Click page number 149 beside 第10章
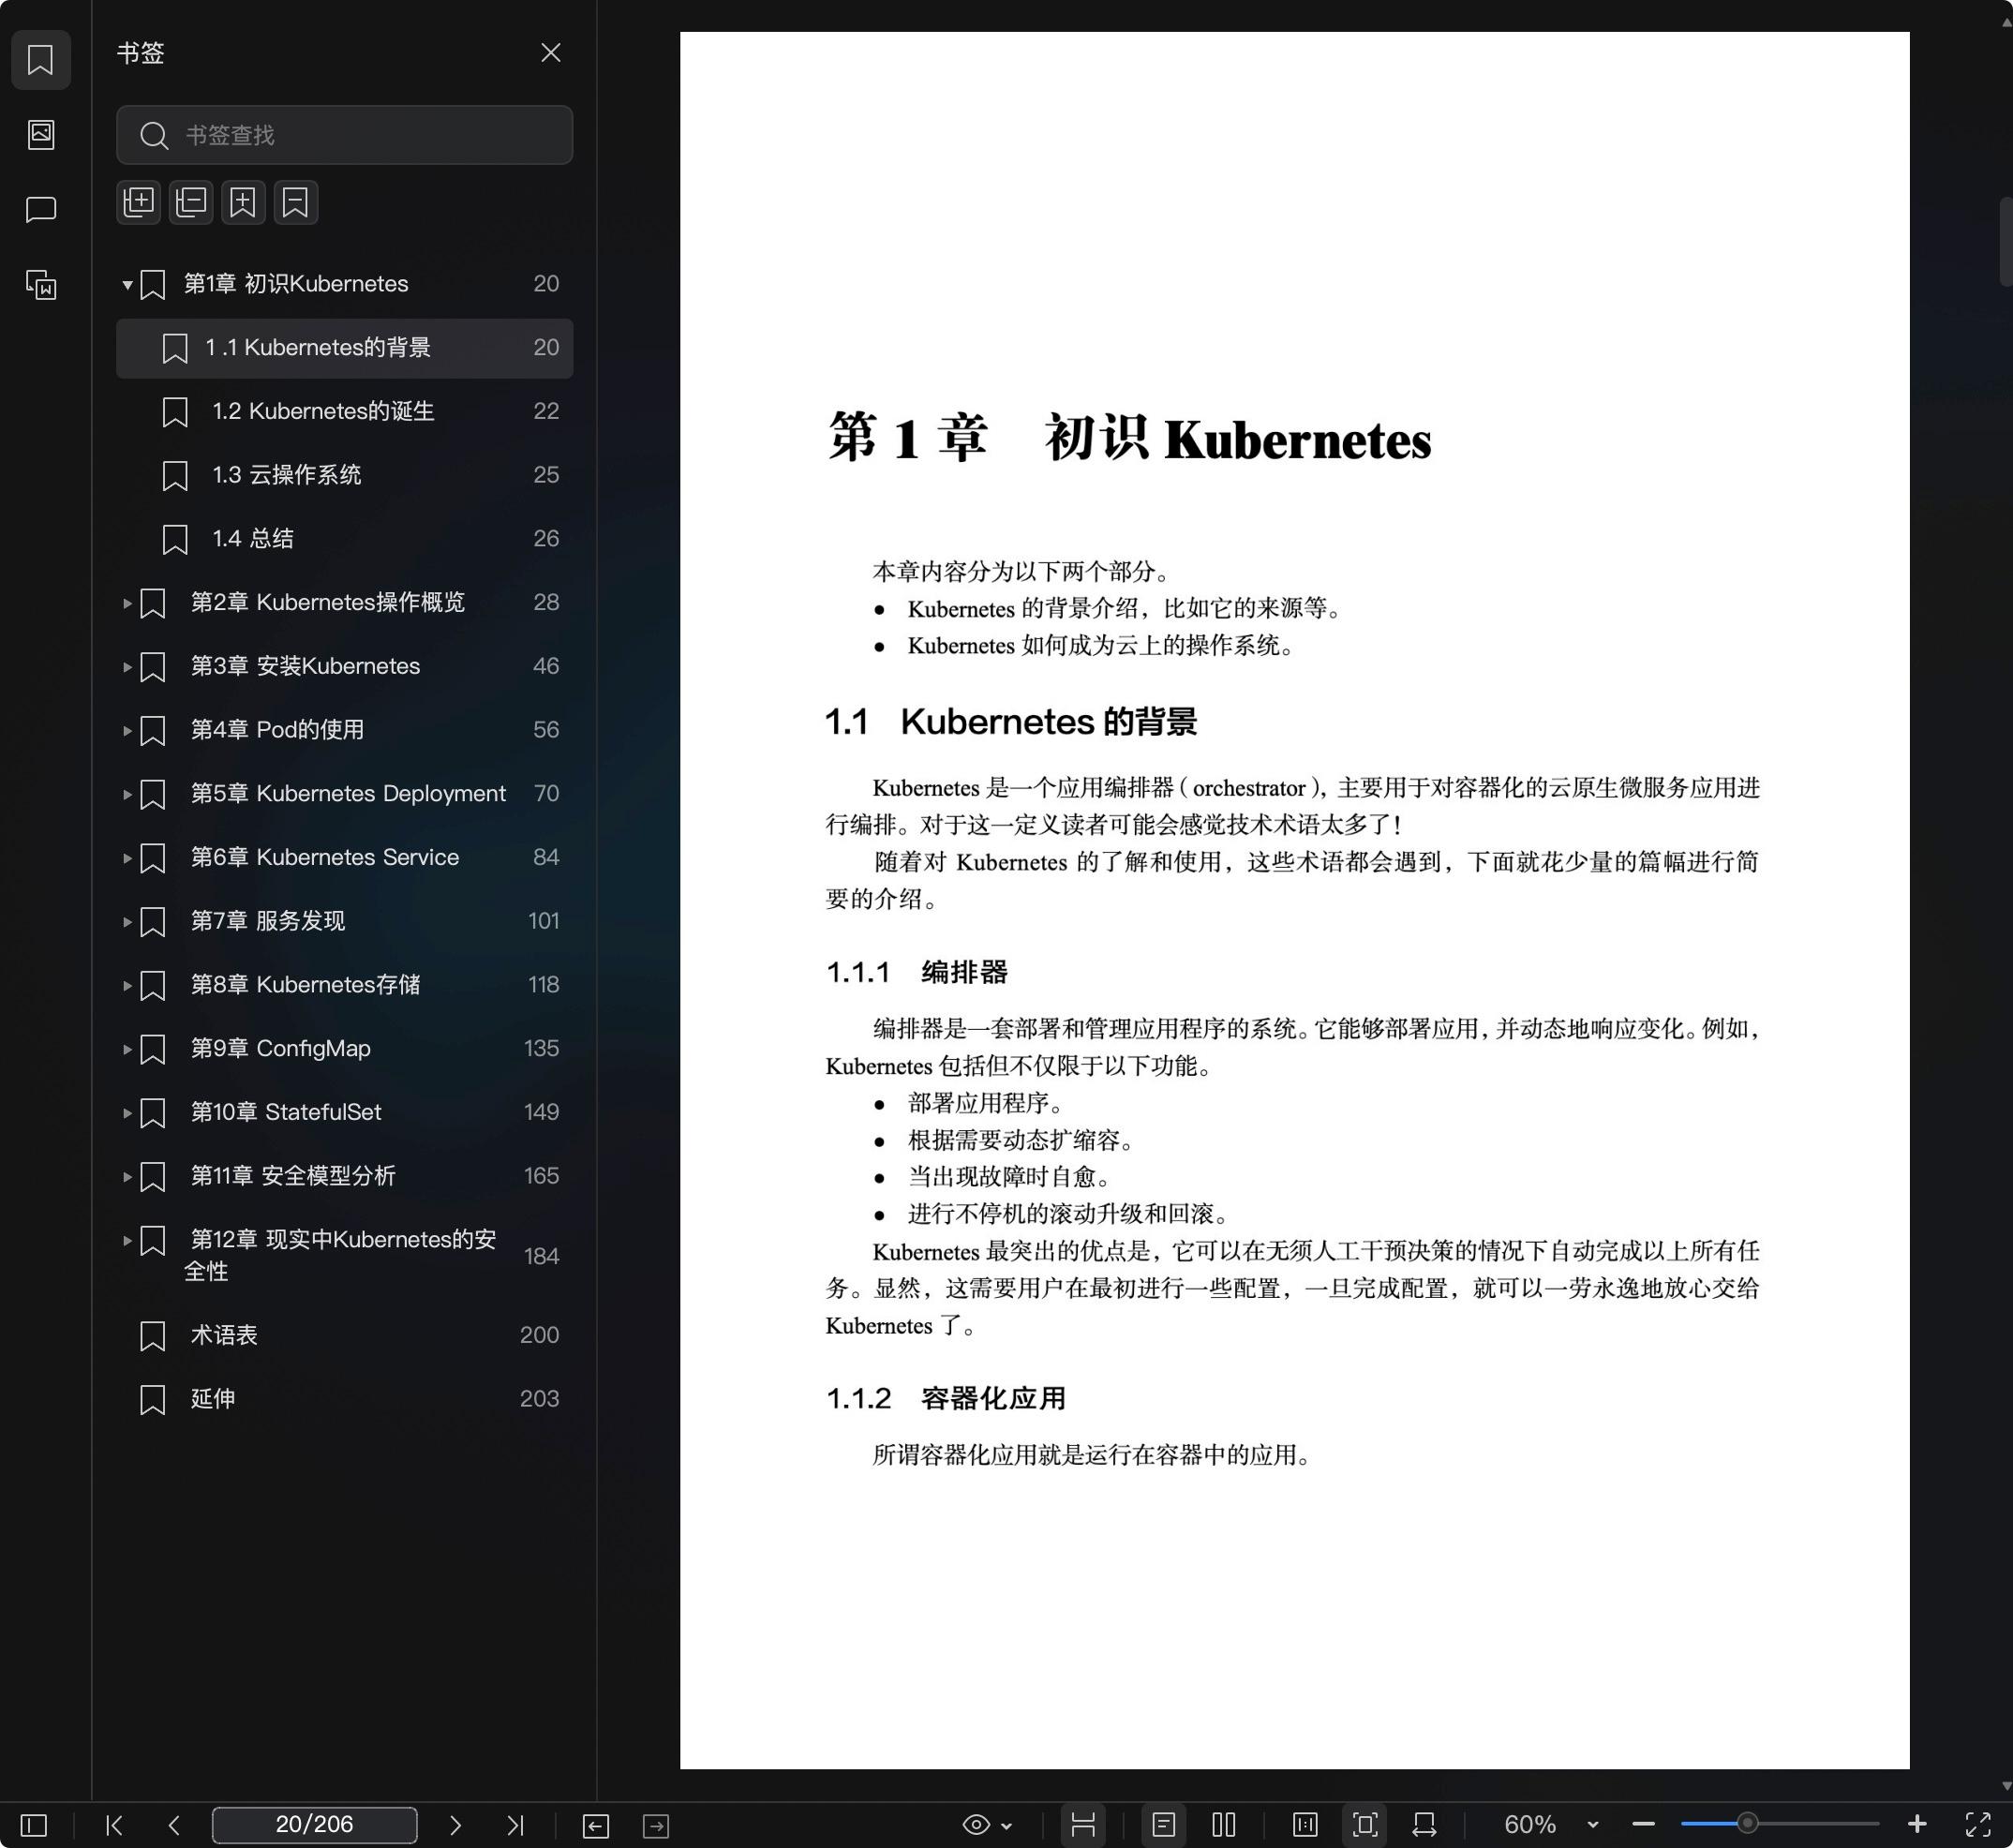Screen dimensions: 2013x1848 (x=541, y=1112)
